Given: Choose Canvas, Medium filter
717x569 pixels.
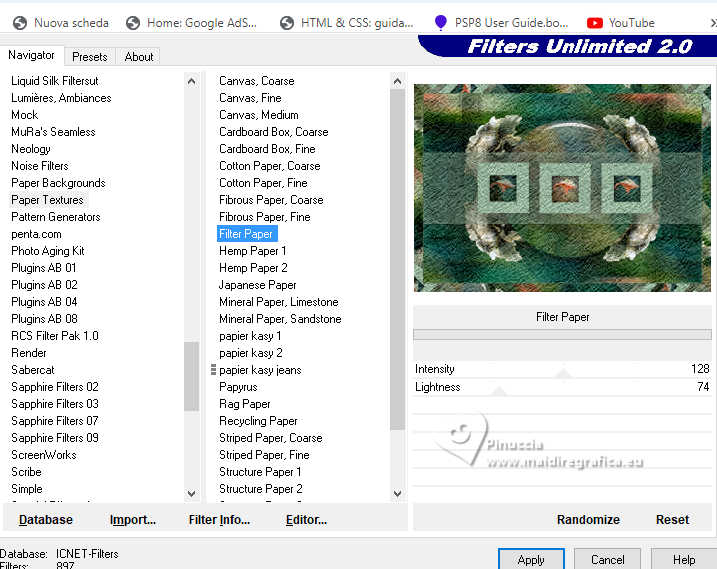Looking at the screenshot, I should pos(258,115).
